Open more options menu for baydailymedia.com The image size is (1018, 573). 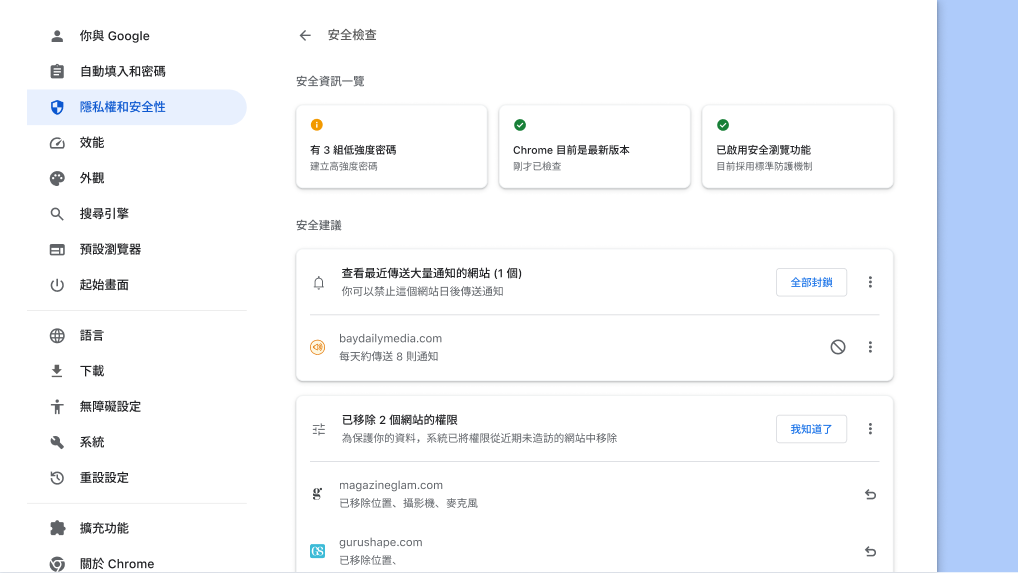(x=870, y=347)
